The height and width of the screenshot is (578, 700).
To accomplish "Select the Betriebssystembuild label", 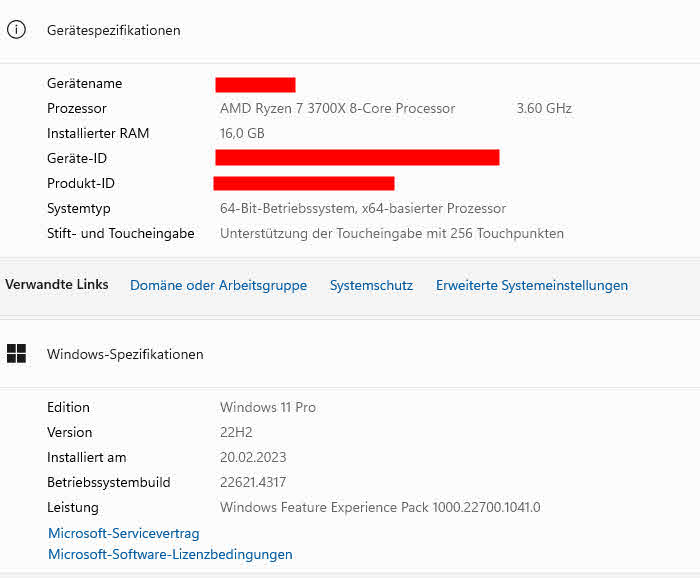I will pos(108,482).
